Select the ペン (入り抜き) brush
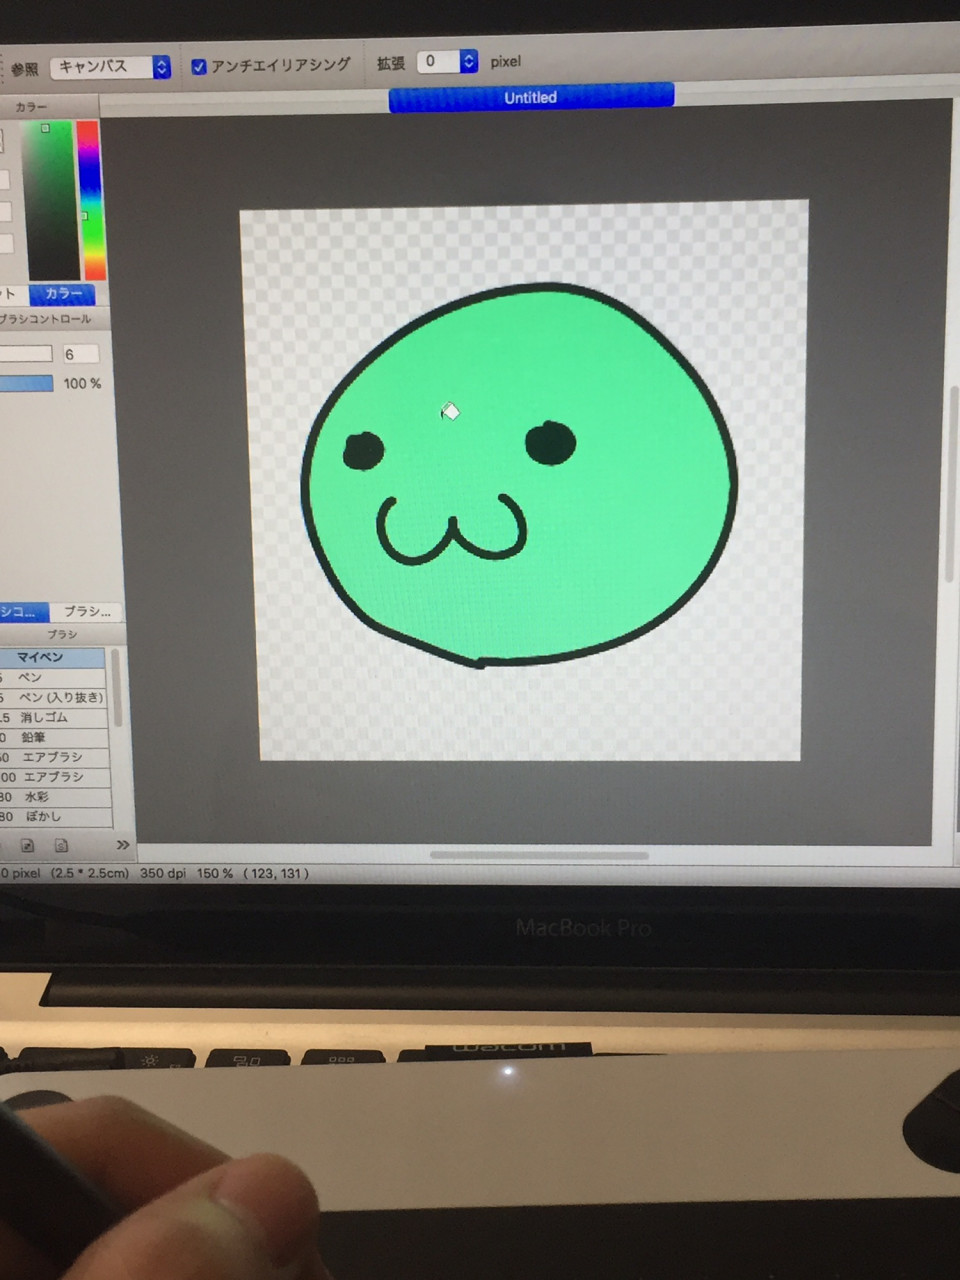 click(x=60, y=697)
